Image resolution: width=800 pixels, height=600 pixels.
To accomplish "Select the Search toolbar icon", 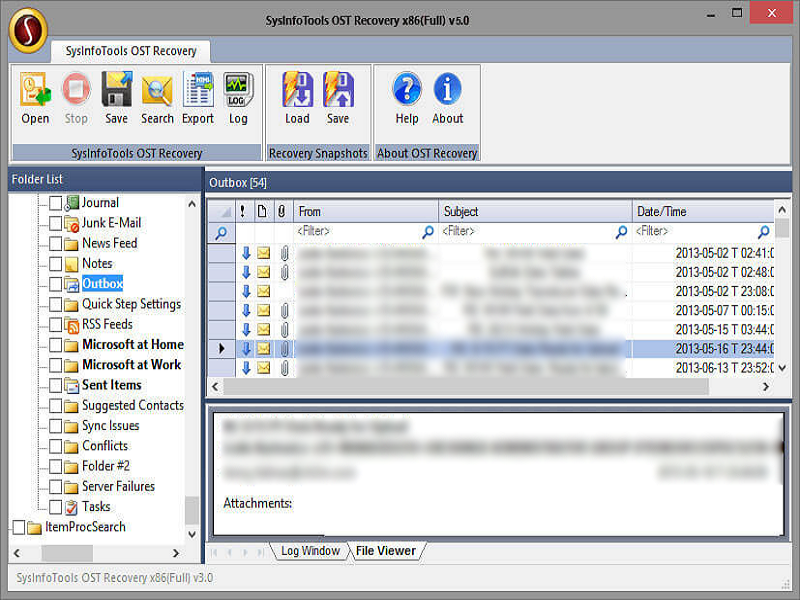I will 157,97.
